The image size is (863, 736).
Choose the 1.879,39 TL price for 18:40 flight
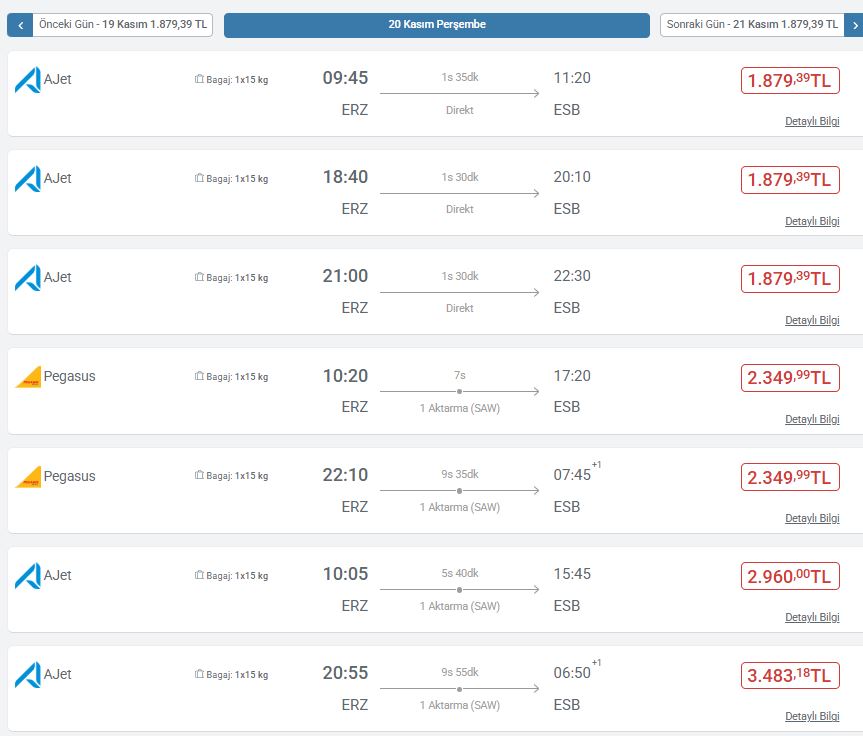coord(789,180)
